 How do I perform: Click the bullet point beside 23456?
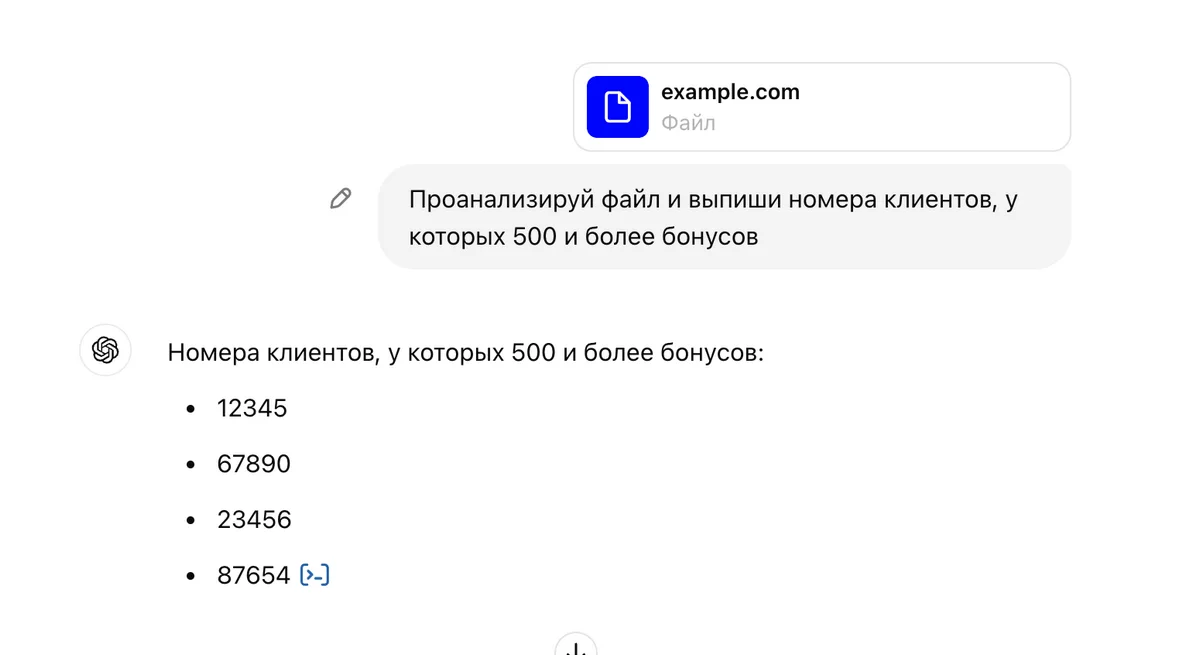pos(190,521)
